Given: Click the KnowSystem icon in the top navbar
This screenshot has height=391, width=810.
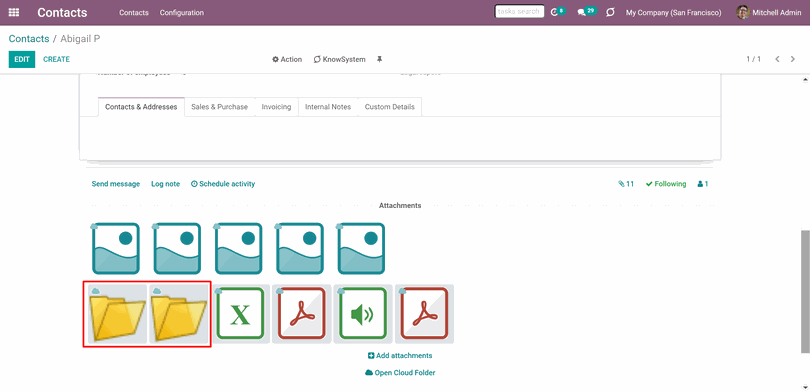Looking at the screenshot, I should click(610, 12).
